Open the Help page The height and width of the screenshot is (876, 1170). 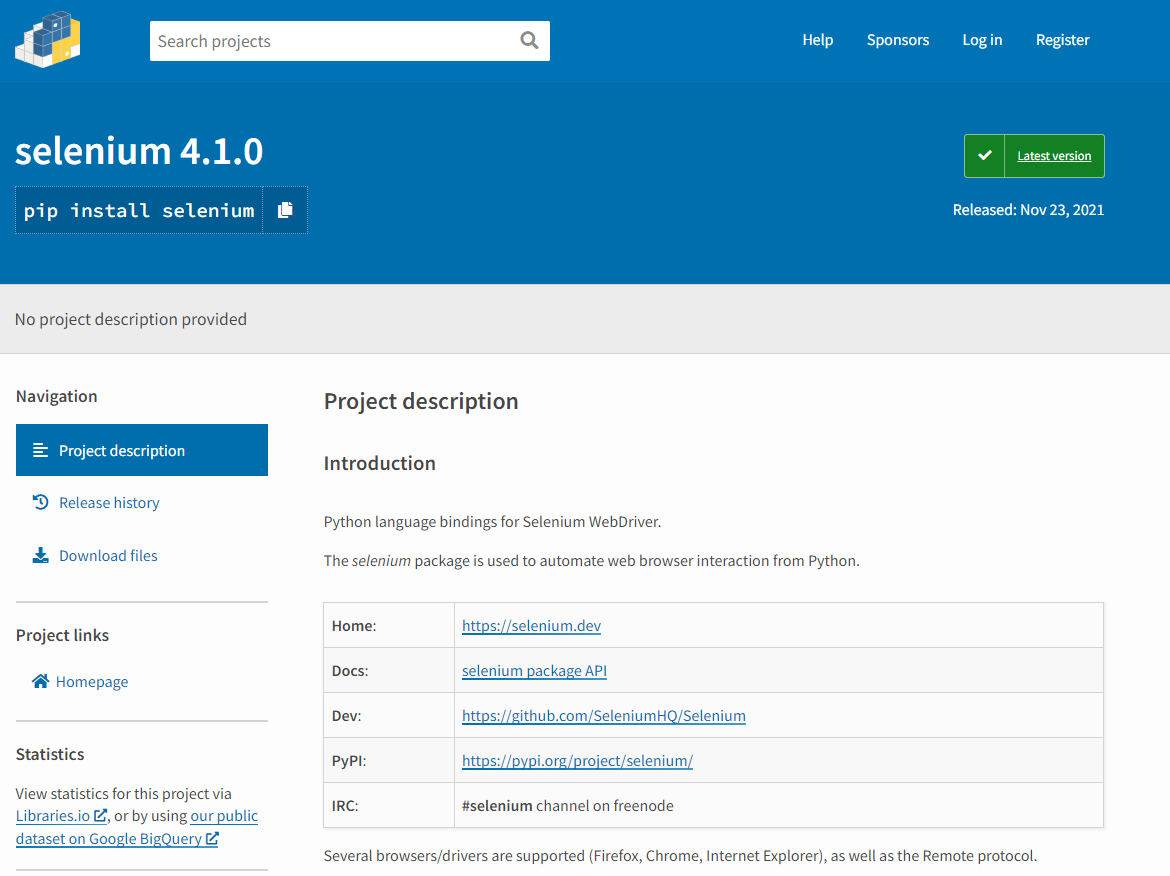(x=817, y=40)
